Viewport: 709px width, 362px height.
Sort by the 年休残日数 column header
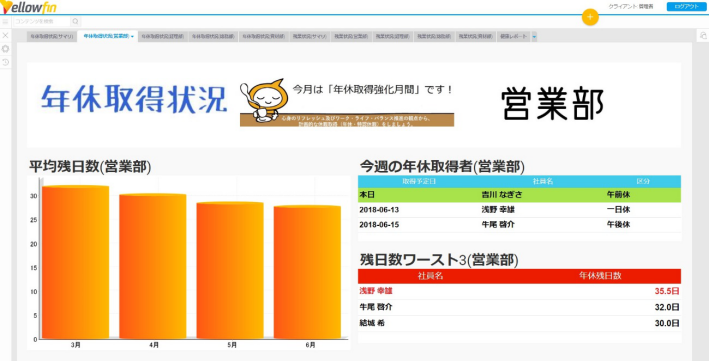tap(600, 276)
